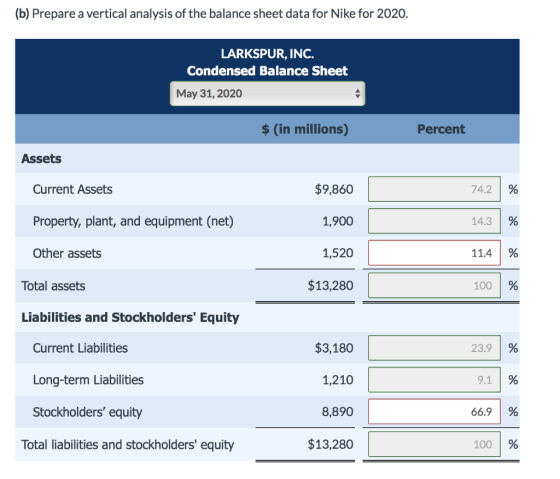The width and height of the screenshot is (560, 479).
Task: Select the Total assets label
Action: pyautogui.click(x=53, y=286)
